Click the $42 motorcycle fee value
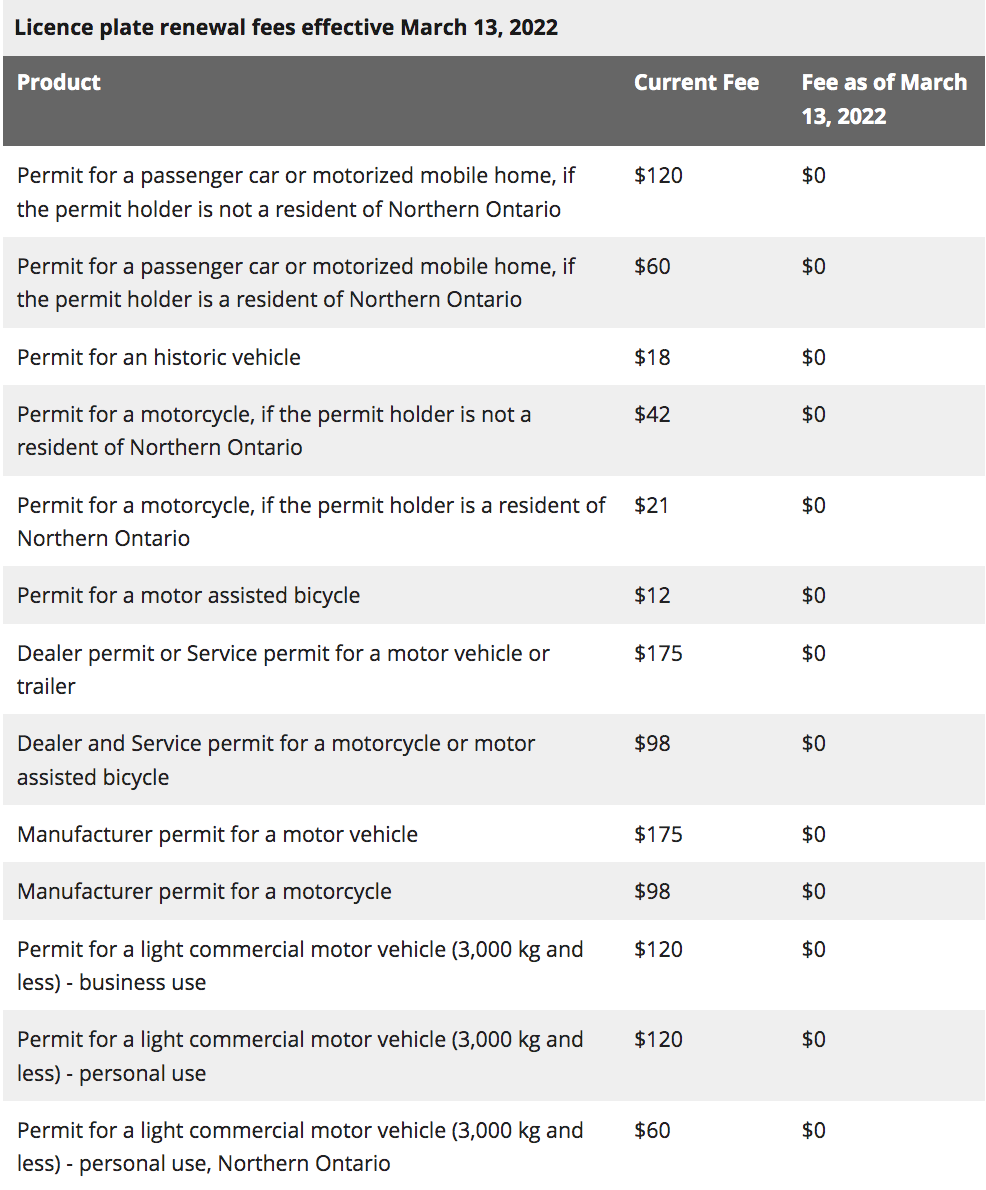This screenshot has height=1190, width=986. pyautogui.click(x=652, y=414)
